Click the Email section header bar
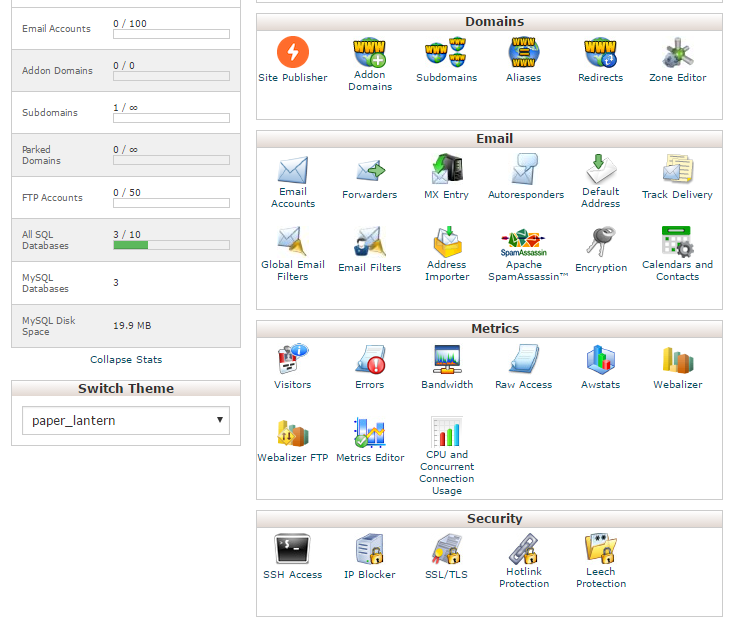This screenshot has width=736, height=622. 489,139
